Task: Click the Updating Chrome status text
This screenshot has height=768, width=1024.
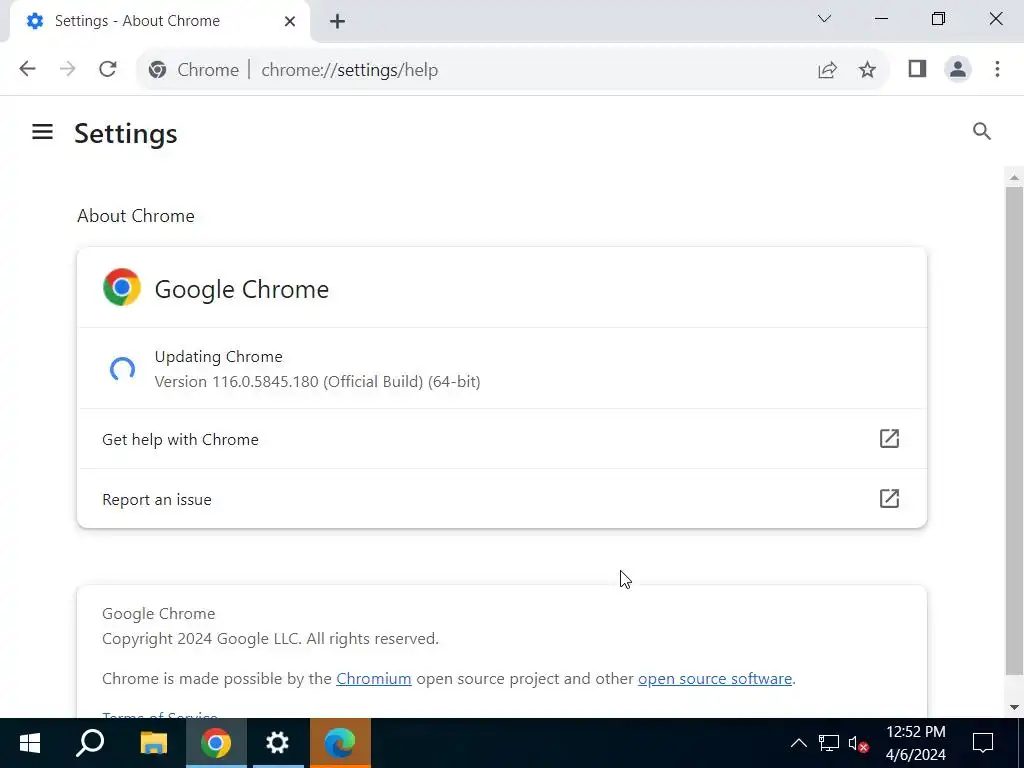Action: coord(219,357)
